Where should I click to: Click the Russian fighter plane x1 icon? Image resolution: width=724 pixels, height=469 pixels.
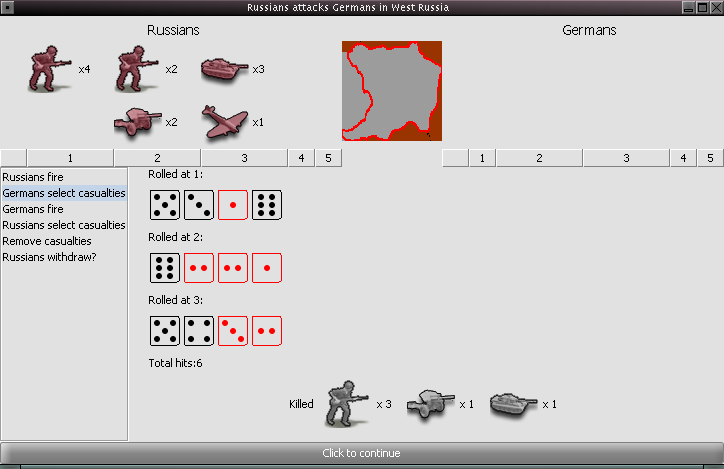[x=225, y=122]
